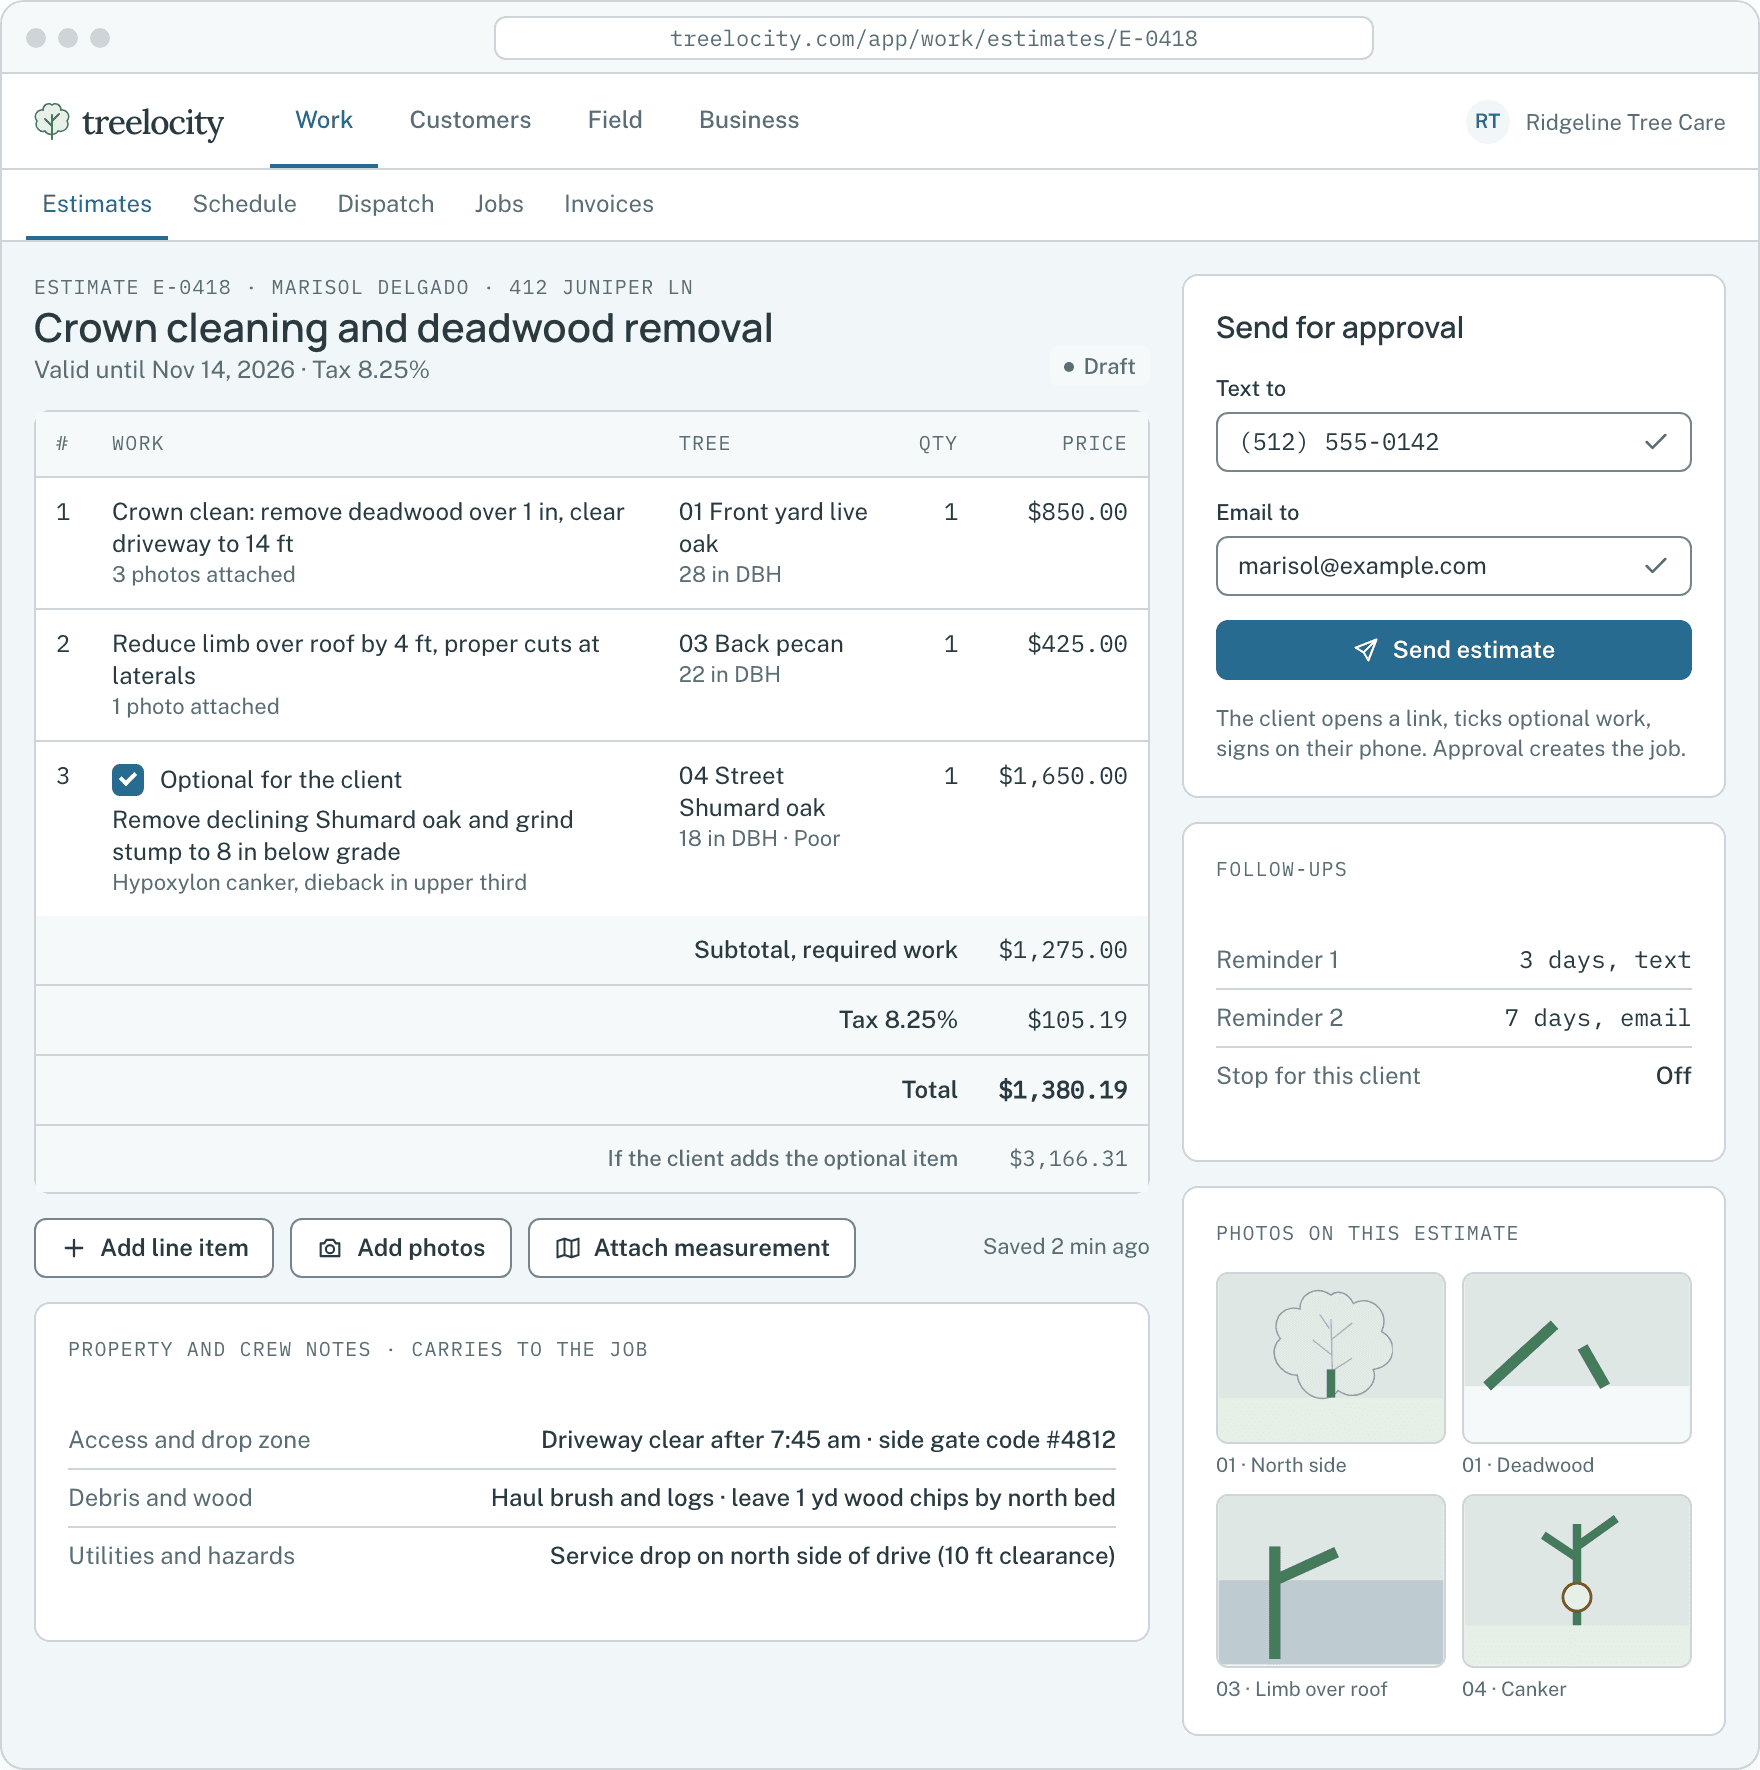Toggle Stop for this client Off
The image size is (1760, 1770).
click(1673, 1076)
